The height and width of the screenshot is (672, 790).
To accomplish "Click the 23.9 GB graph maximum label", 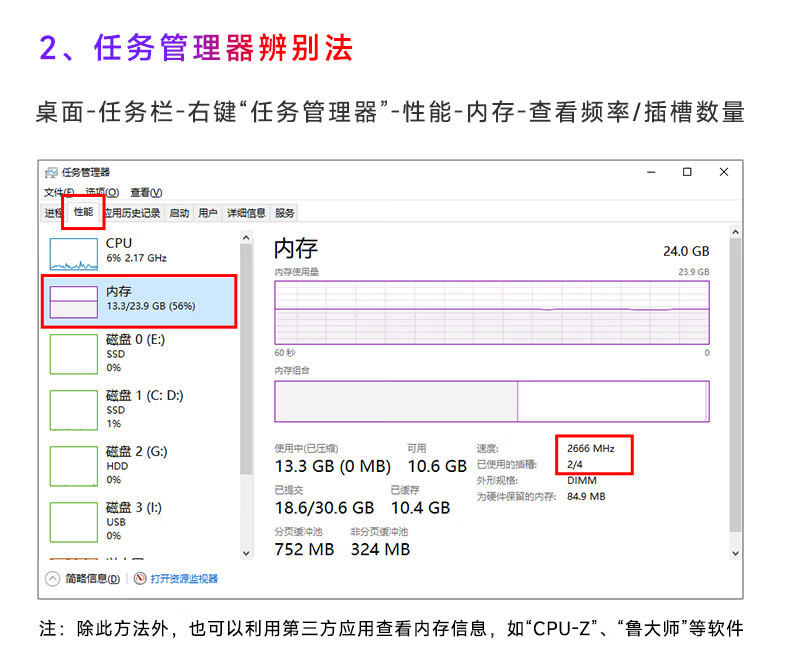I will point(694,272).
